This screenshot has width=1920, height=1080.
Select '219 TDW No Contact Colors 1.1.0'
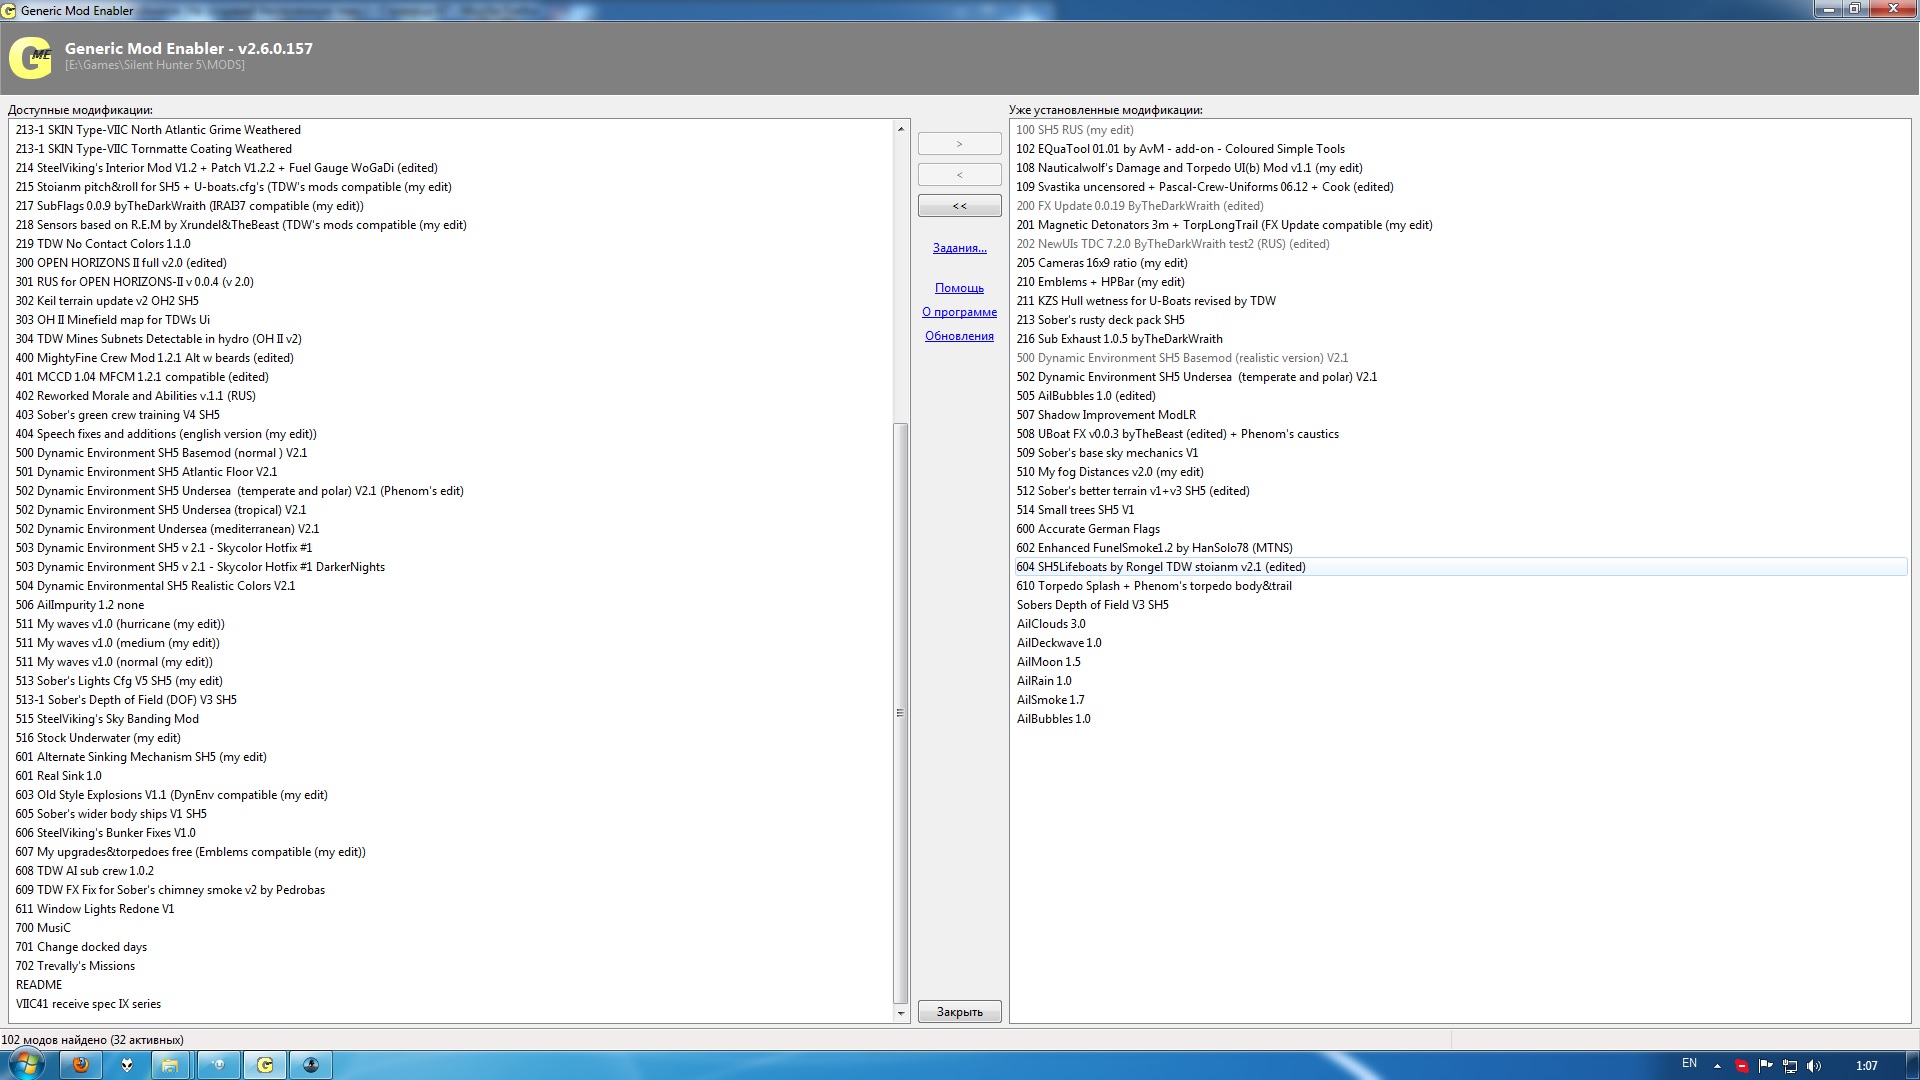(103, 244)
